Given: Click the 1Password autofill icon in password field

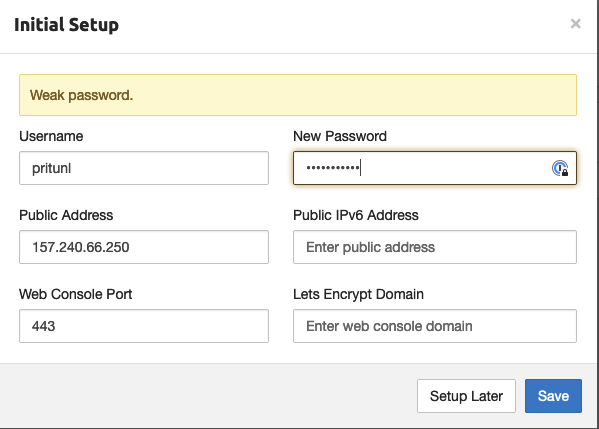Looking at the screenshot, I should point(560,168).
